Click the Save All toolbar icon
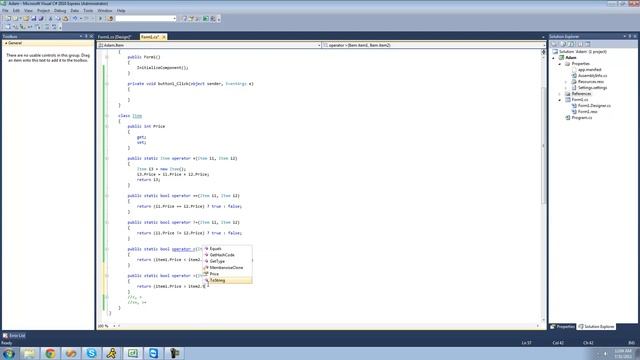The image size is (640, 360). pyautogui.click(x=41, y=18)
